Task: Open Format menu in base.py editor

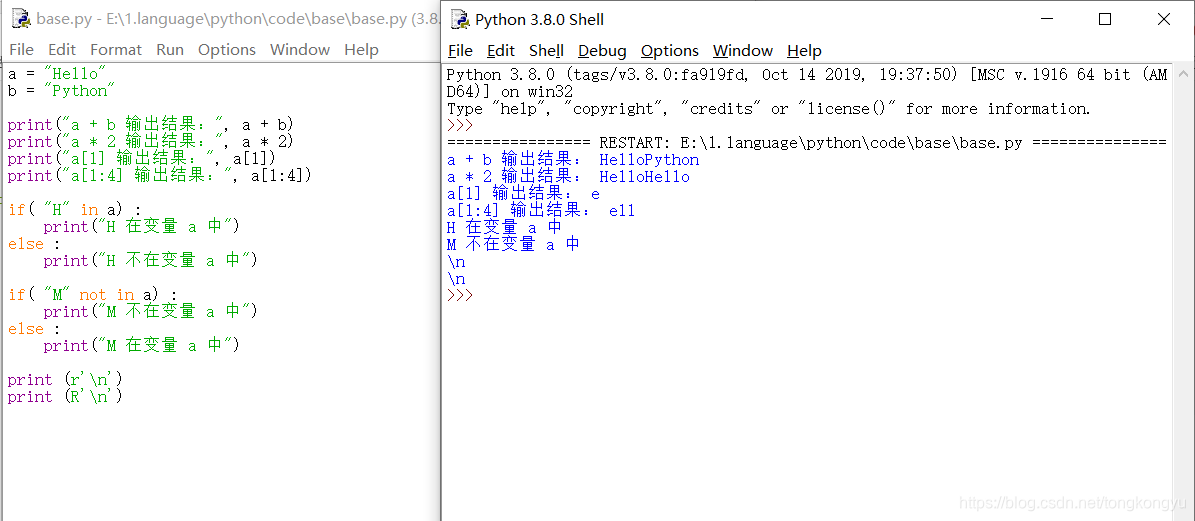Action: click(x=116, y=50)
